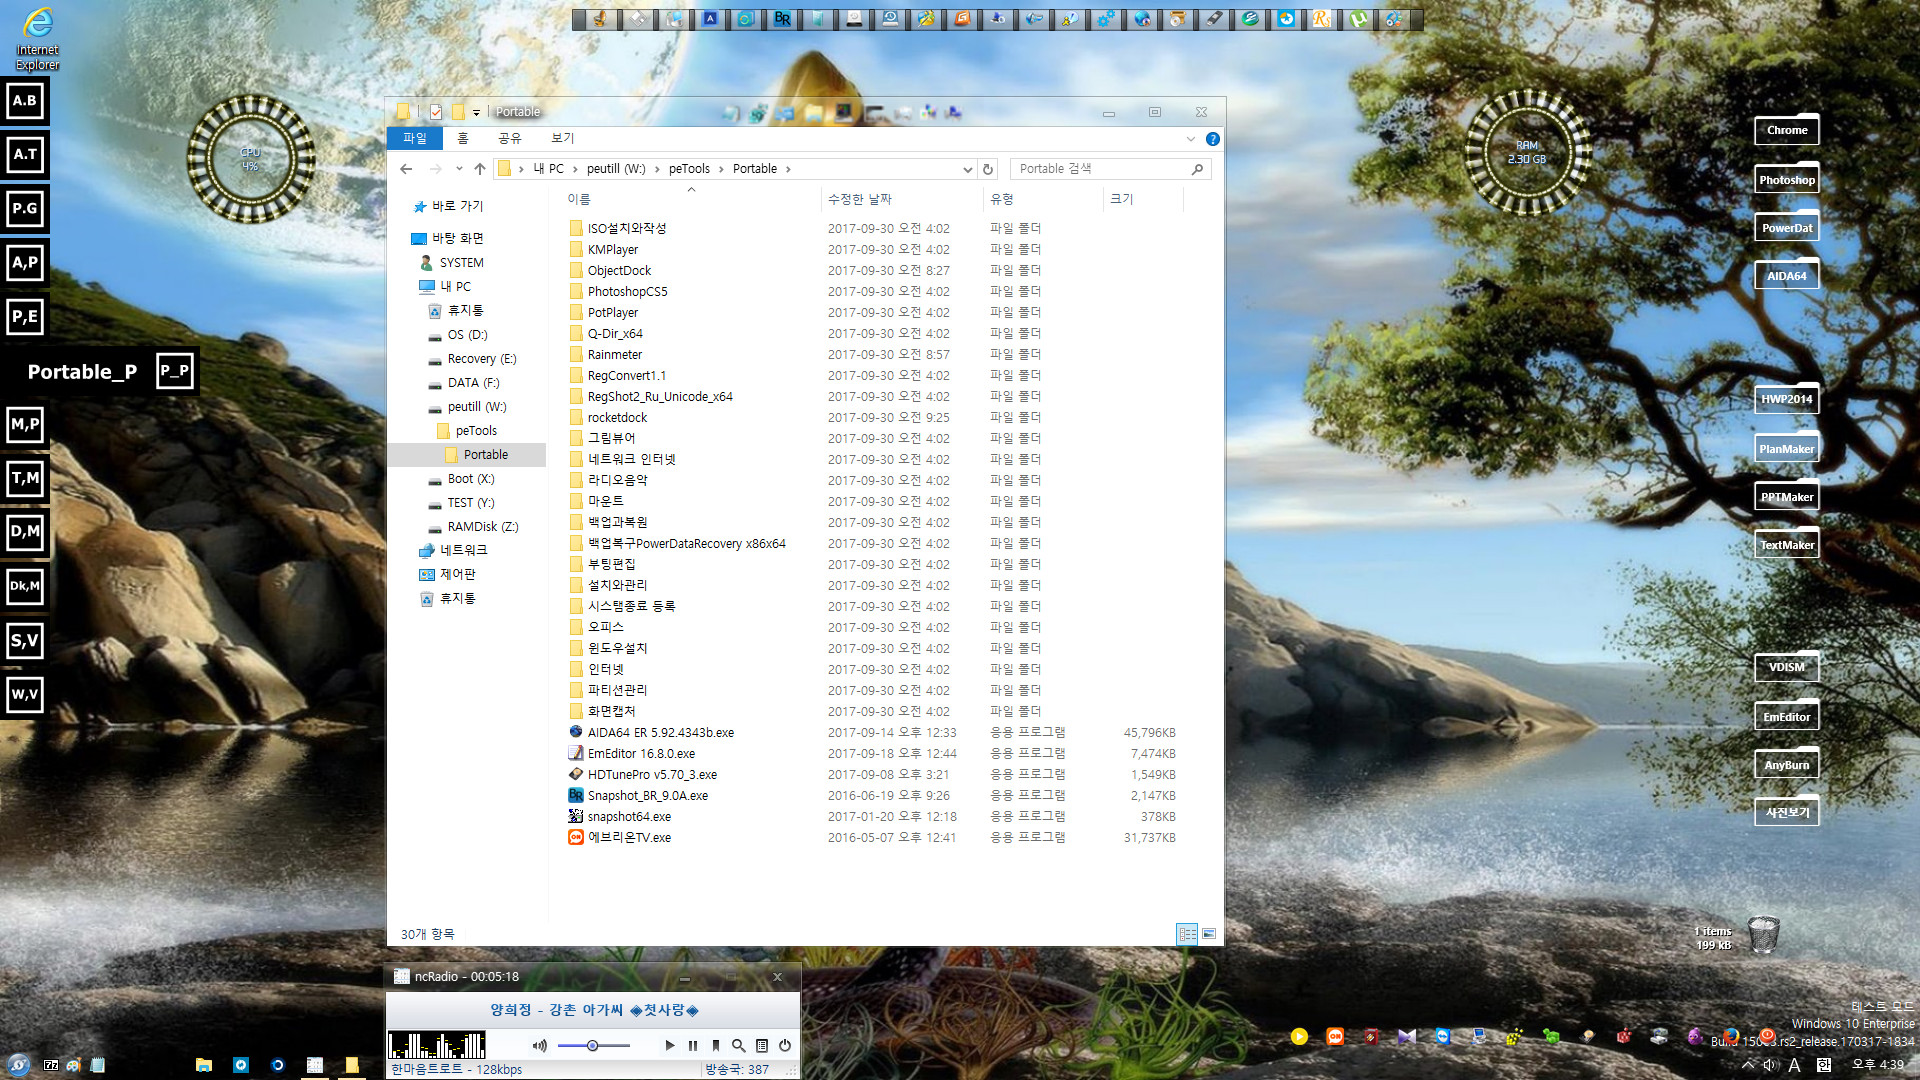The height and width of the screenshot is (1080, 1920).
Task: Launch TeamViewer from the bottom dock
Action: (x=1443, y=1036)
